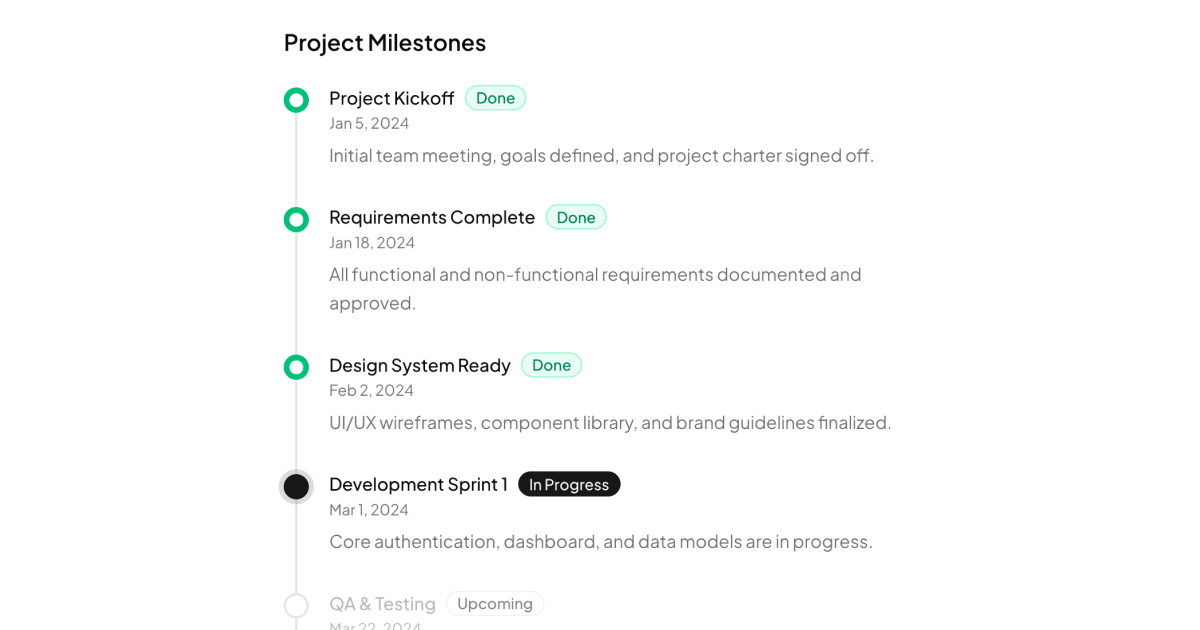Click the Jan 5, 2024 date
Viewport: 1200px width, 630px height.
pos(369,123)
